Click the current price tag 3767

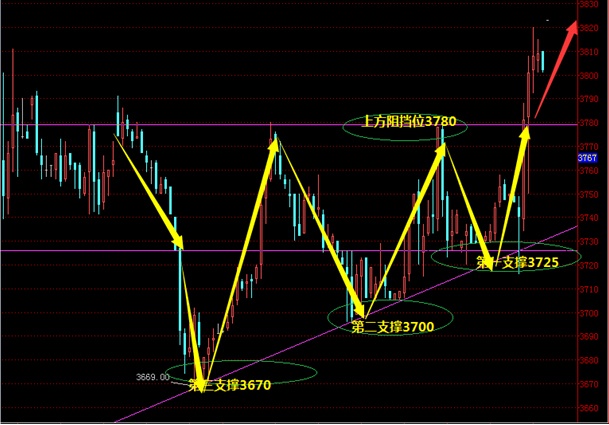click(x=587, y=159)
